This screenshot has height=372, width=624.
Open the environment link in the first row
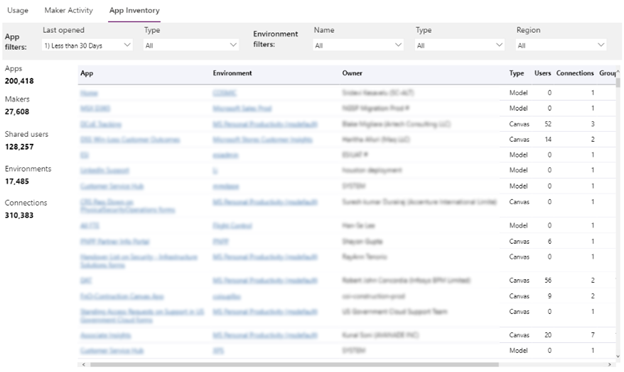click(x=224, y=93)
